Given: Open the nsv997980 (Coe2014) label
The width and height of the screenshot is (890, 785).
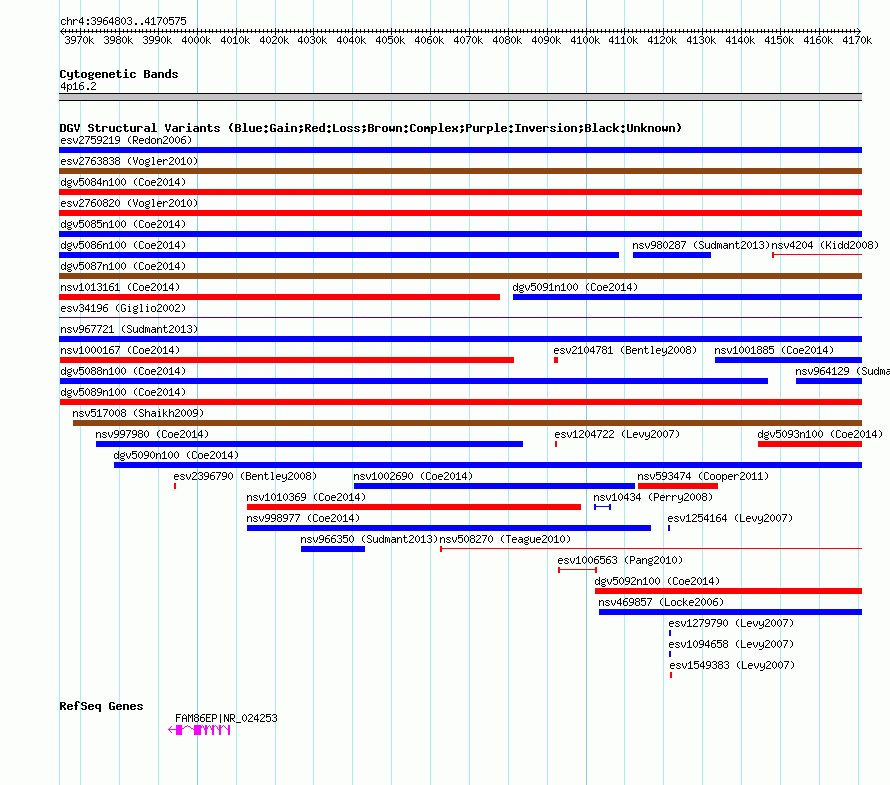Looking at the screenshot, I should click(x=152, y=434).
